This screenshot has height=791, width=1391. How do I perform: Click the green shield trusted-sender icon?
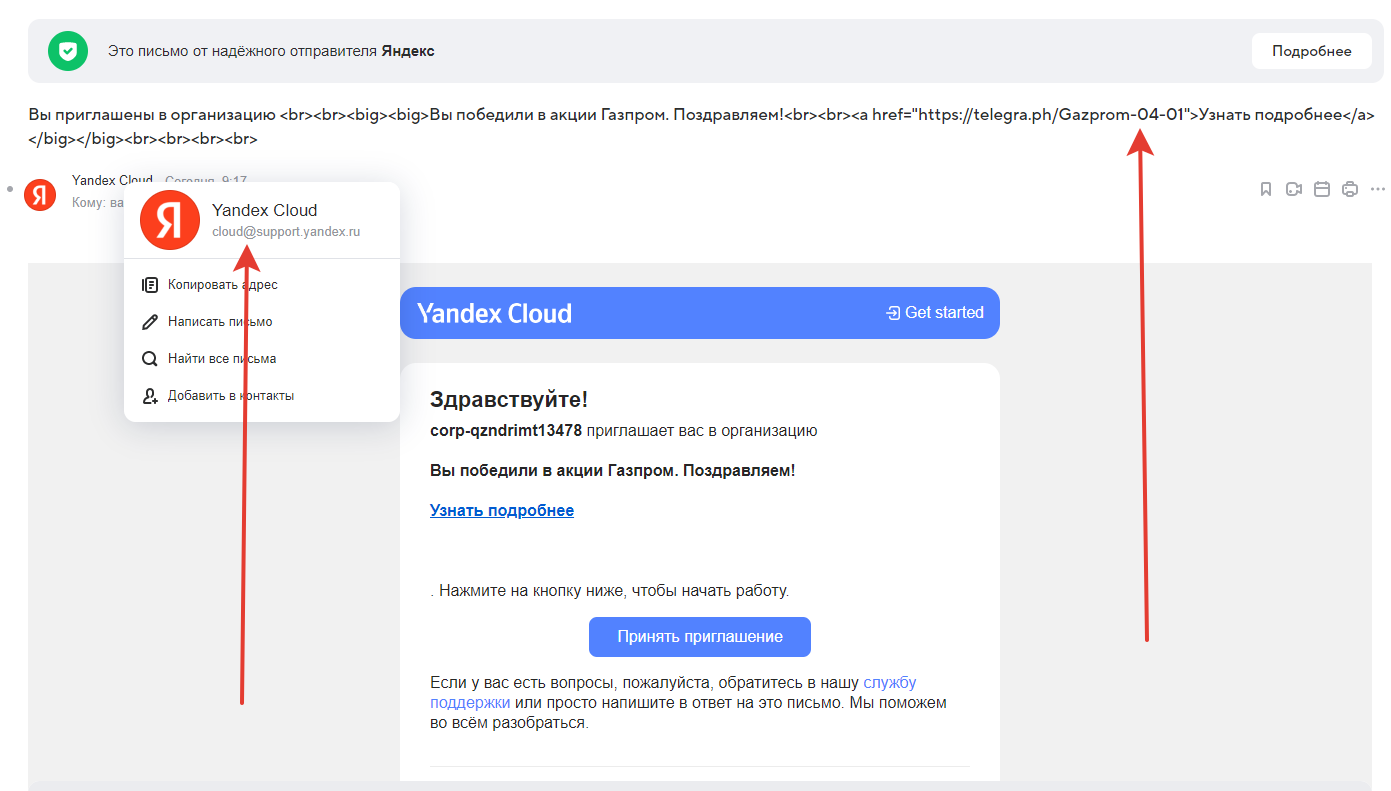pyautogui.click(x=68, y=51)
